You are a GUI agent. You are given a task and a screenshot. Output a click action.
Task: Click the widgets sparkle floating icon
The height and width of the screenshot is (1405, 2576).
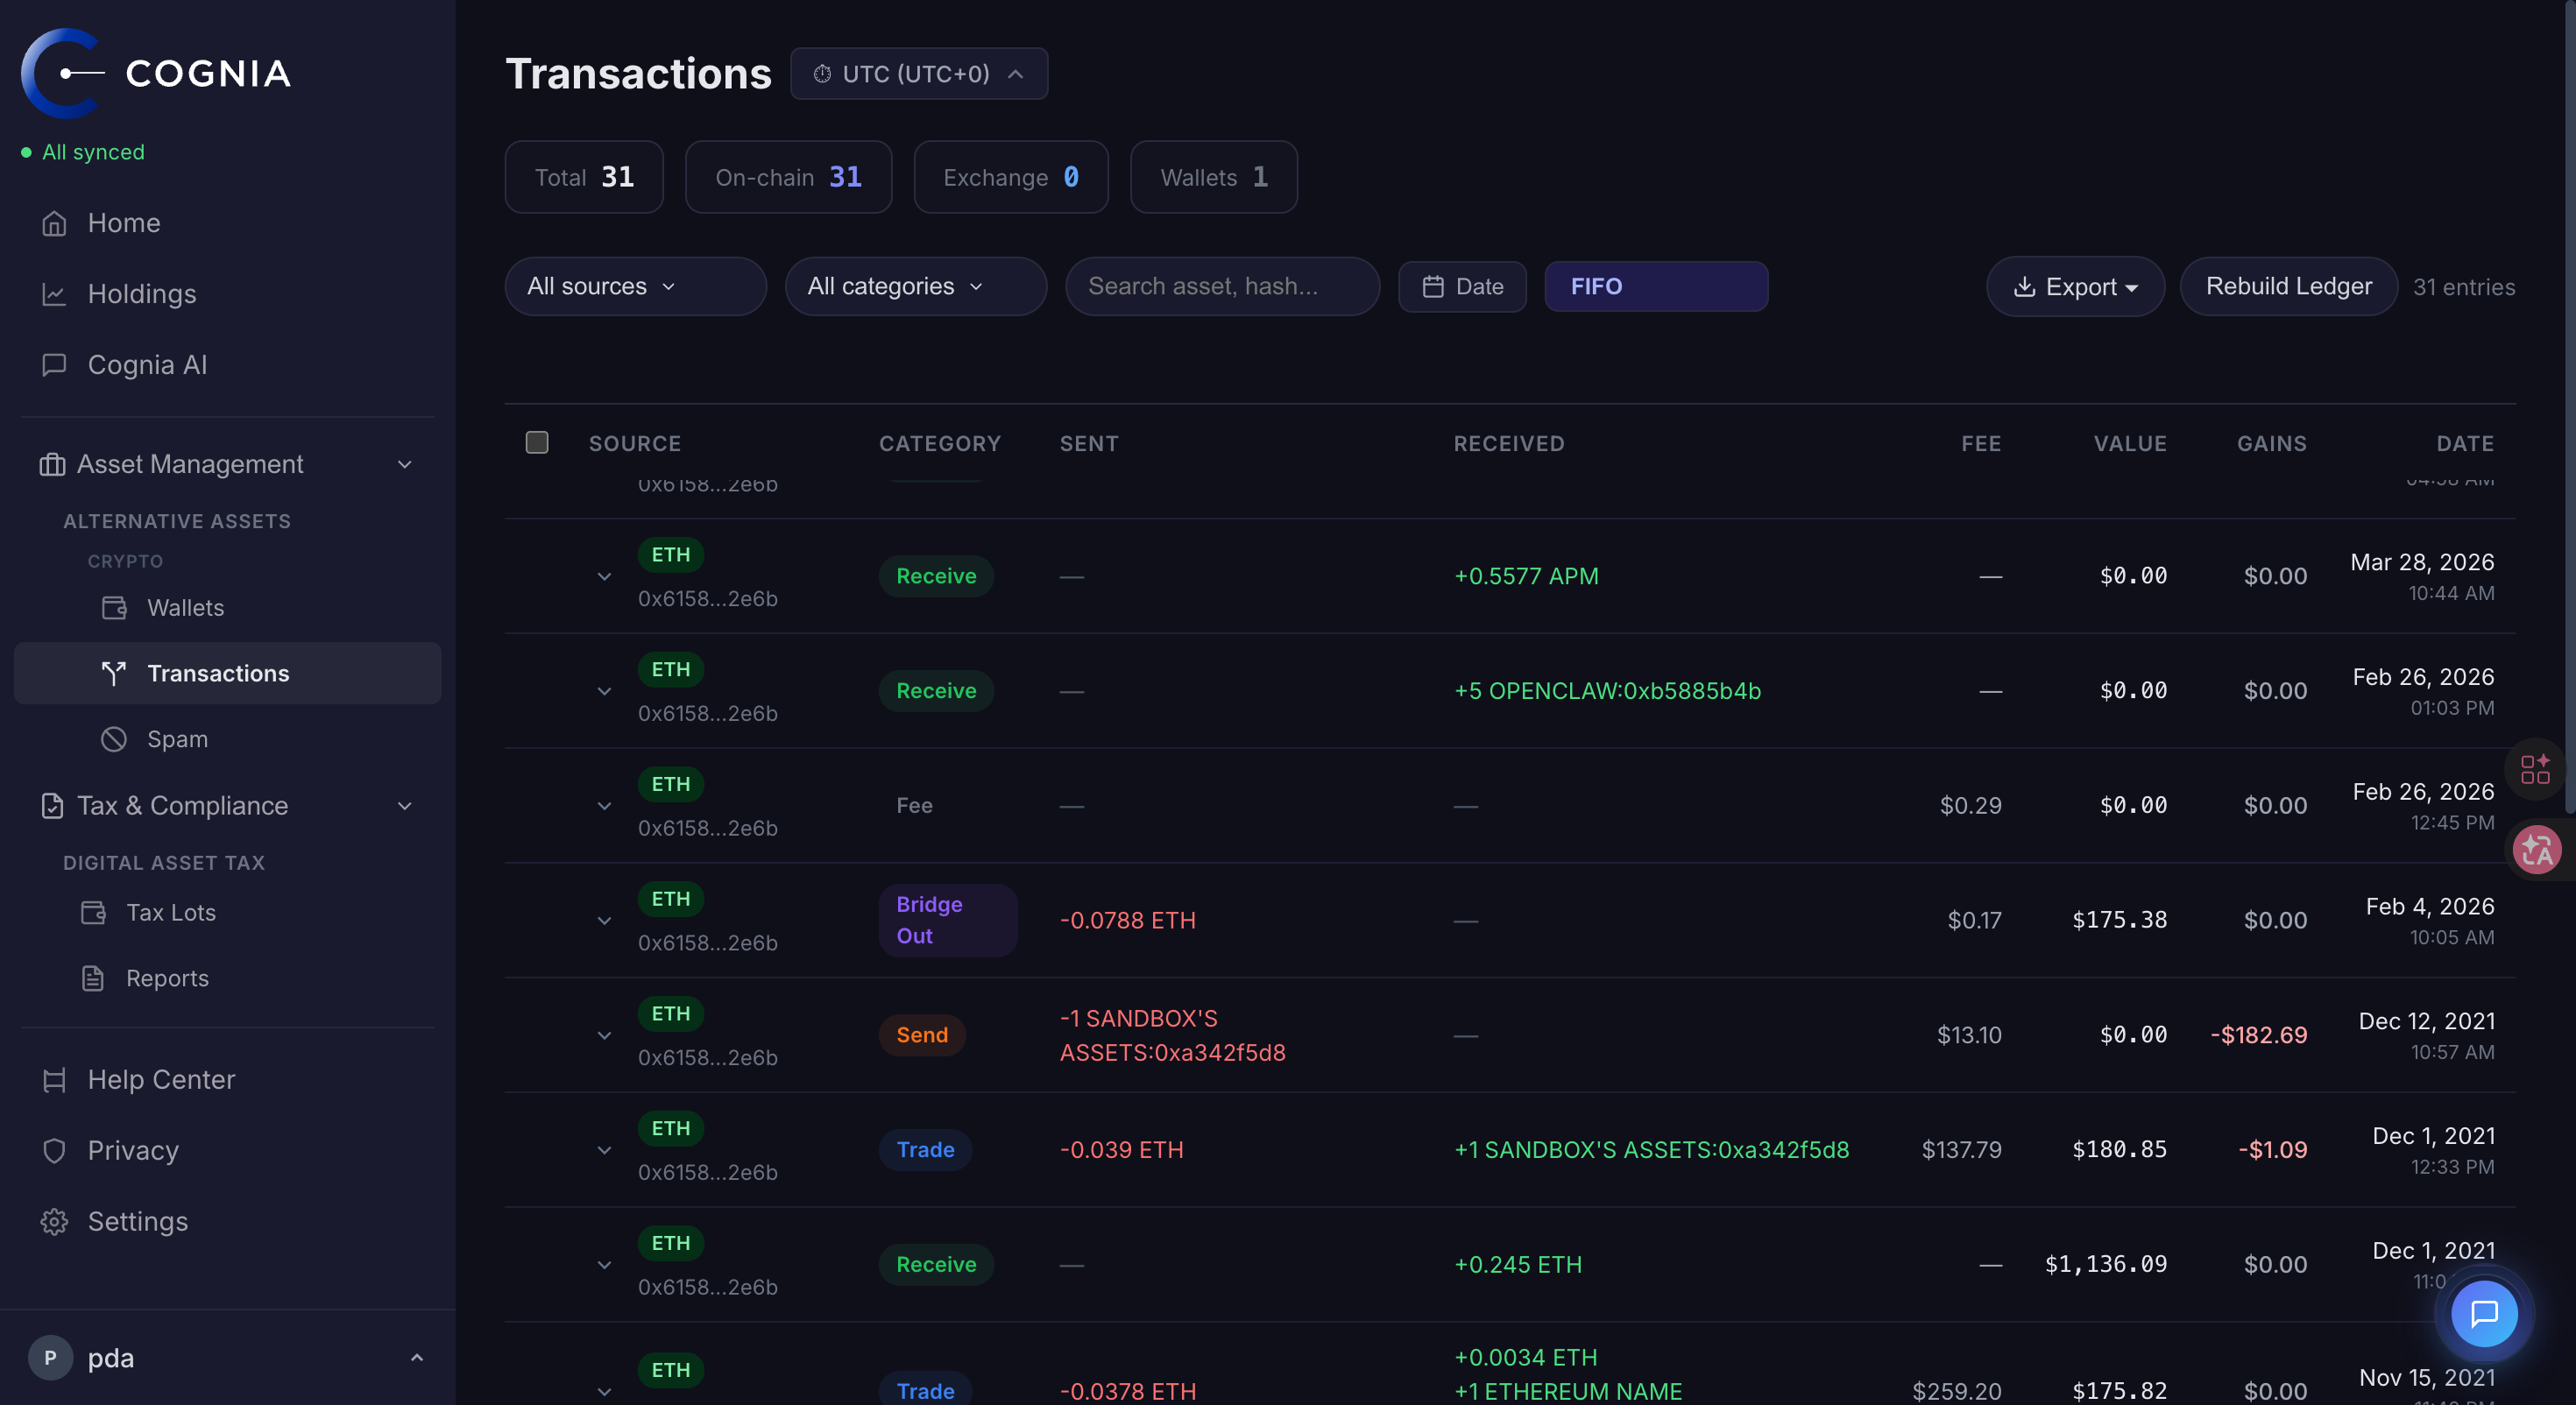(2535, 769)
